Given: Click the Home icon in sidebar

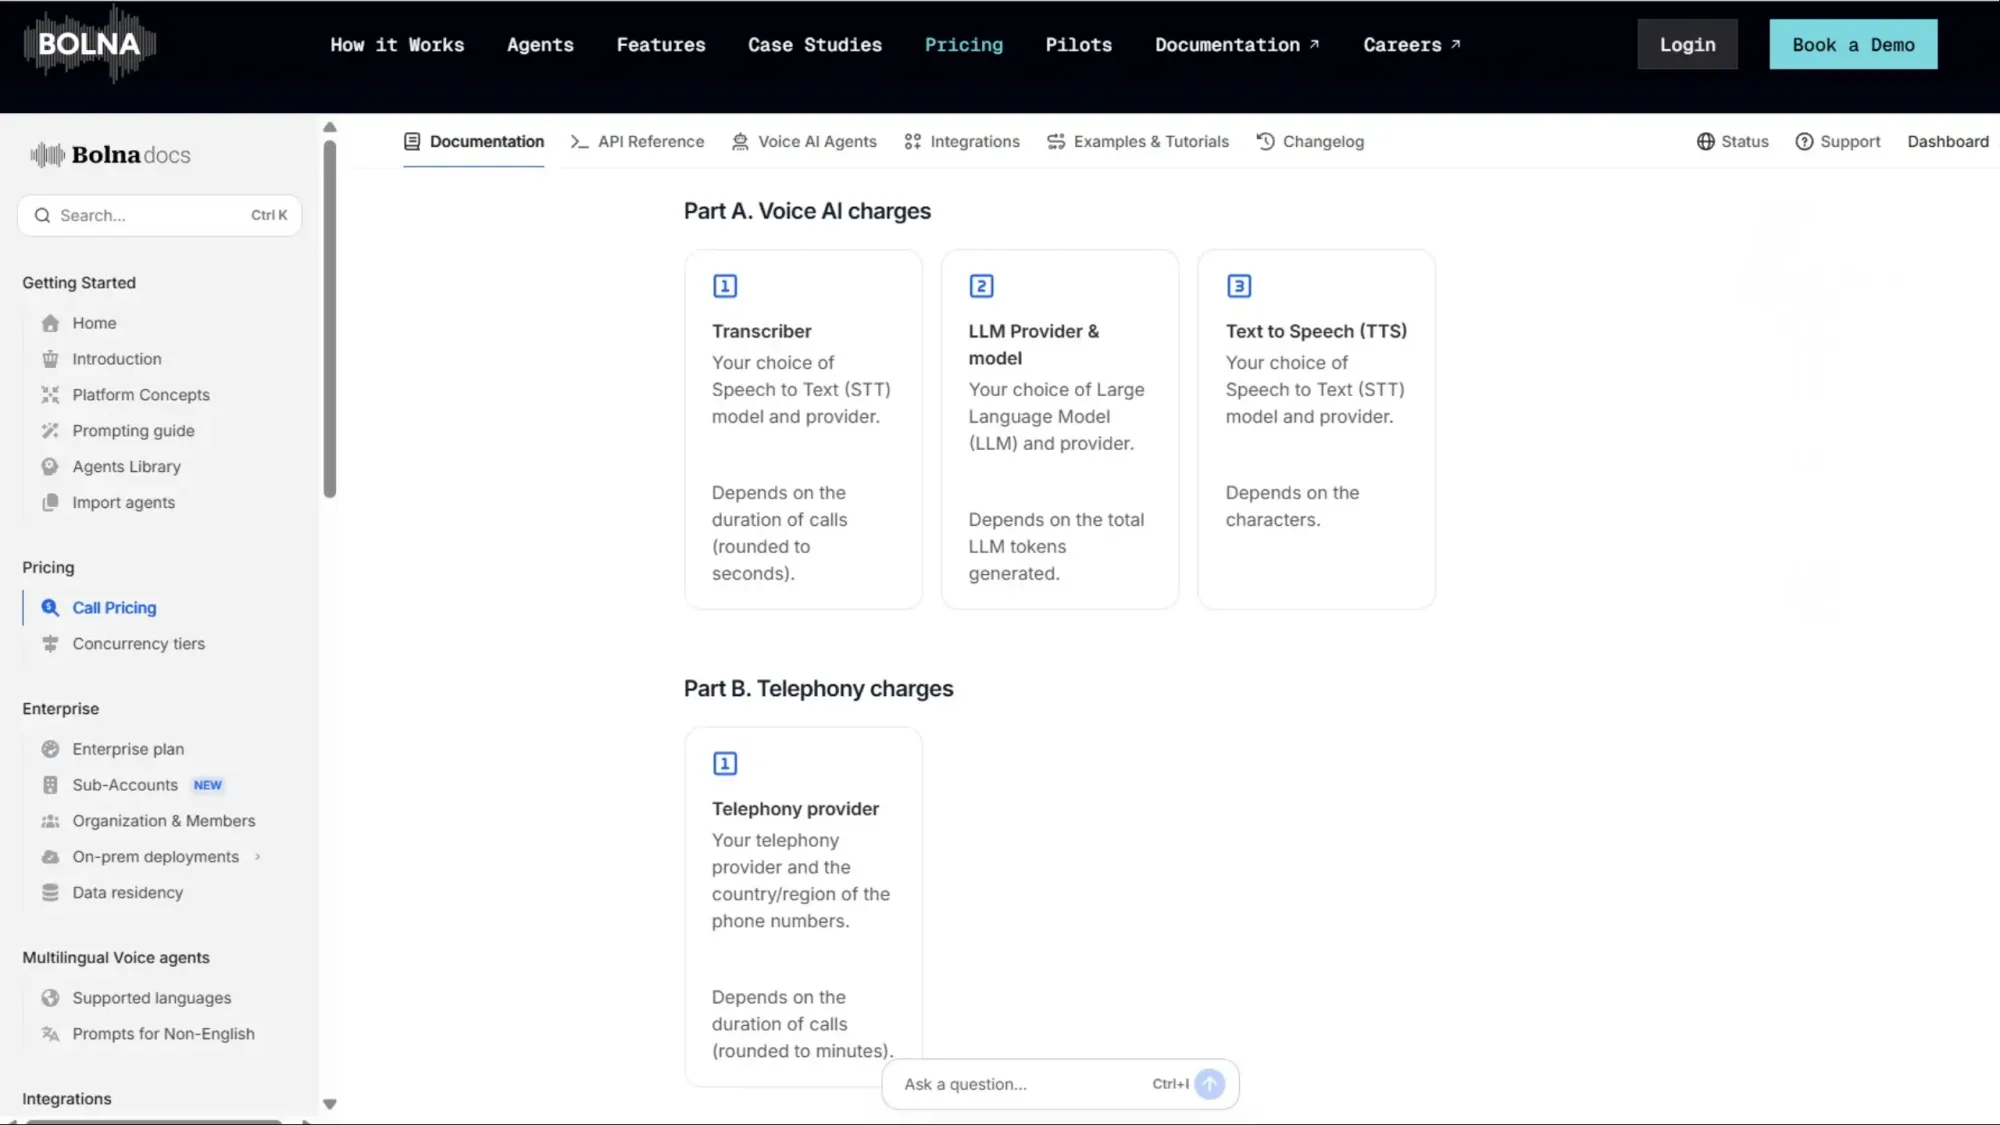Looking at the screenshot, I should pyautogui.click(x=50, y=323).
